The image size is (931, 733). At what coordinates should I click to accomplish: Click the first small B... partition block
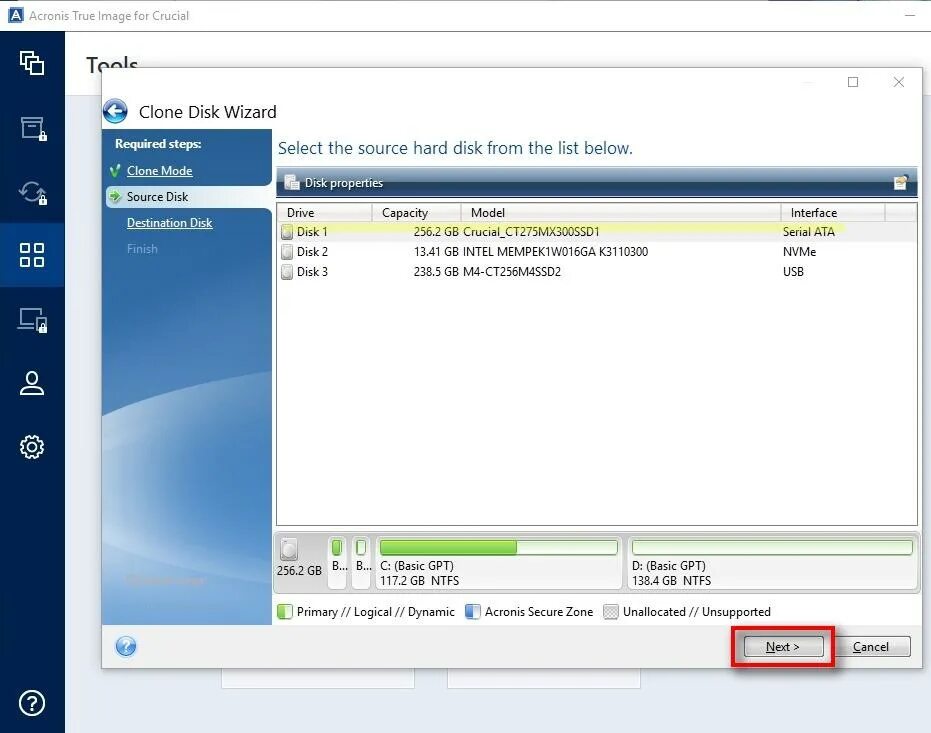[337, 563]
